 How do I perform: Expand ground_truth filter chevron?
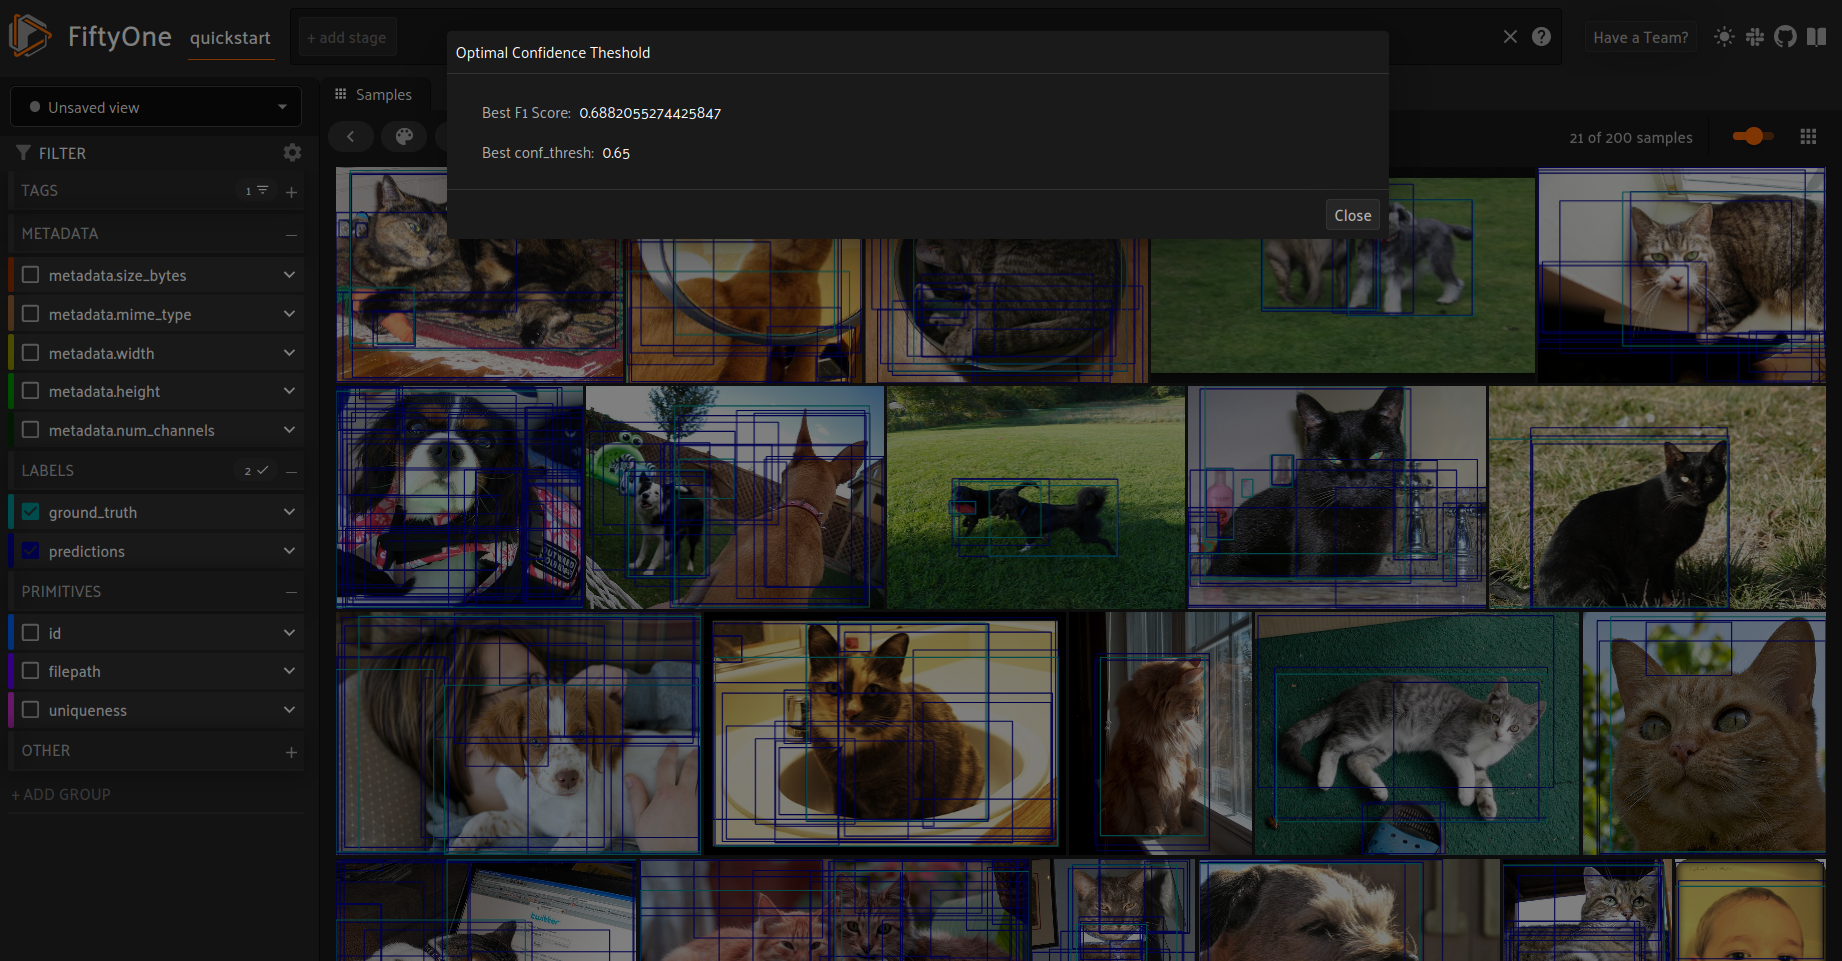(x=289, y=512)
